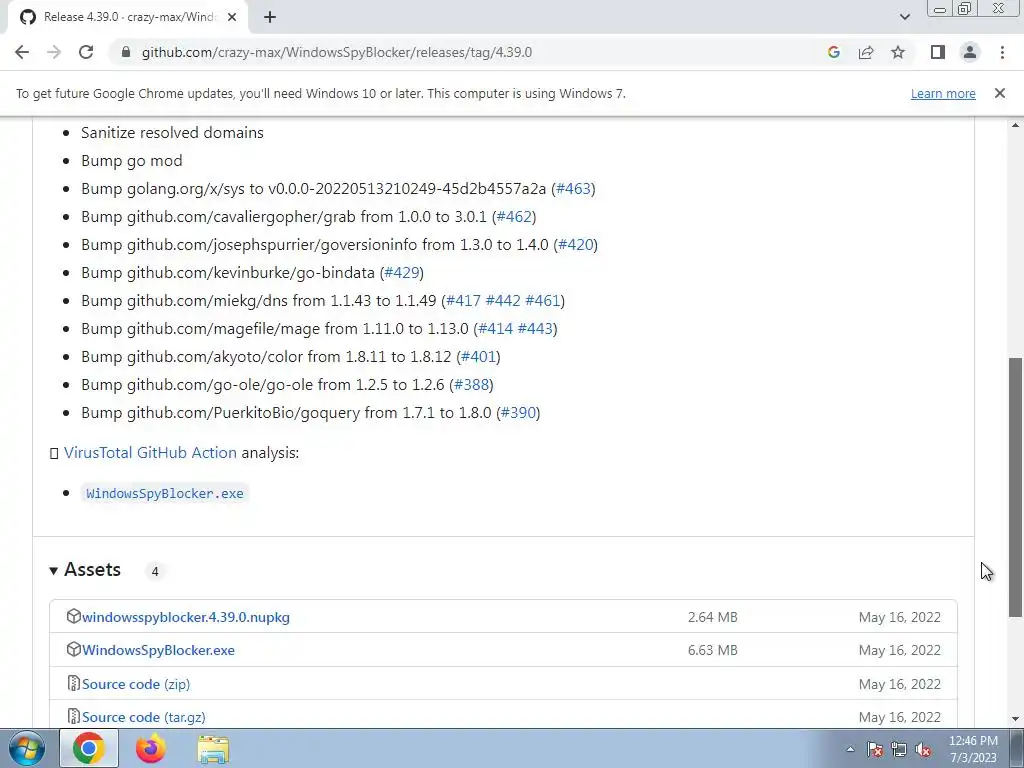The width and height of the screenshot is (1024, 768).
Task: Launch Firefox from the taskbar
Action: 151,748
